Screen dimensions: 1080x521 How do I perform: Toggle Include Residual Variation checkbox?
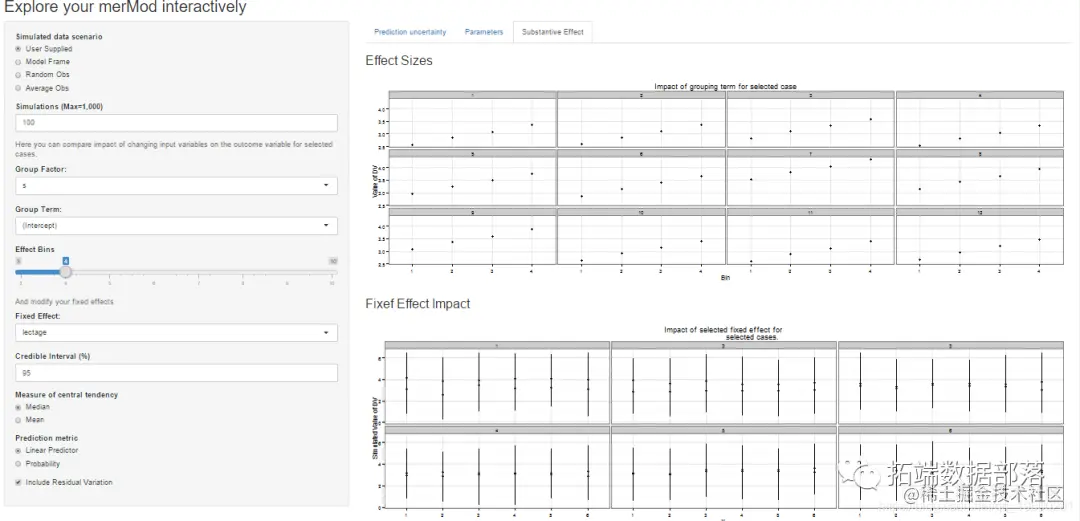coord(19,482)
